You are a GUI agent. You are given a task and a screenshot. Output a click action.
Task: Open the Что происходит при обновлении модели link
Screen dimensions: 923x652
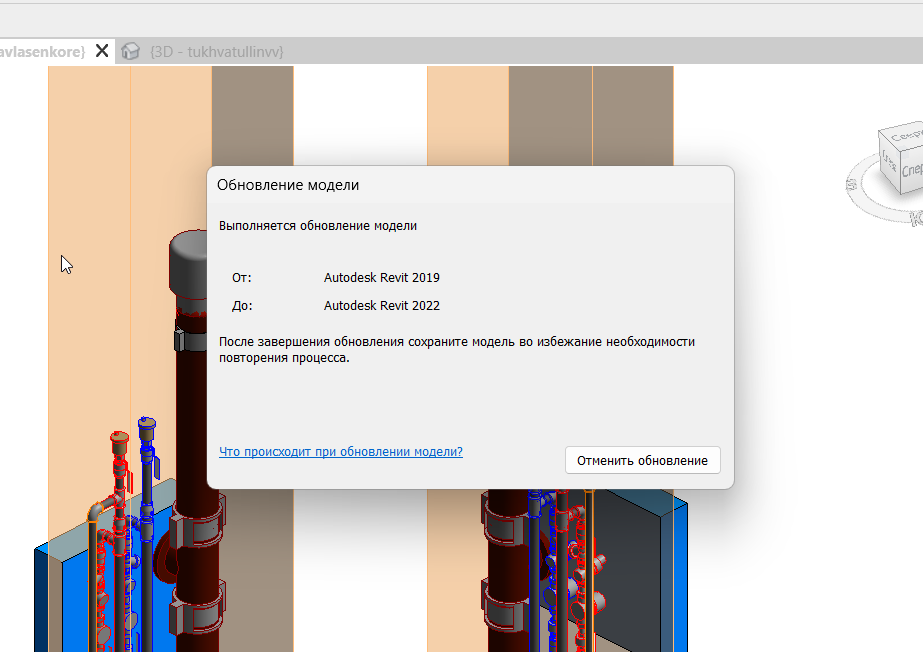[341, 451]
